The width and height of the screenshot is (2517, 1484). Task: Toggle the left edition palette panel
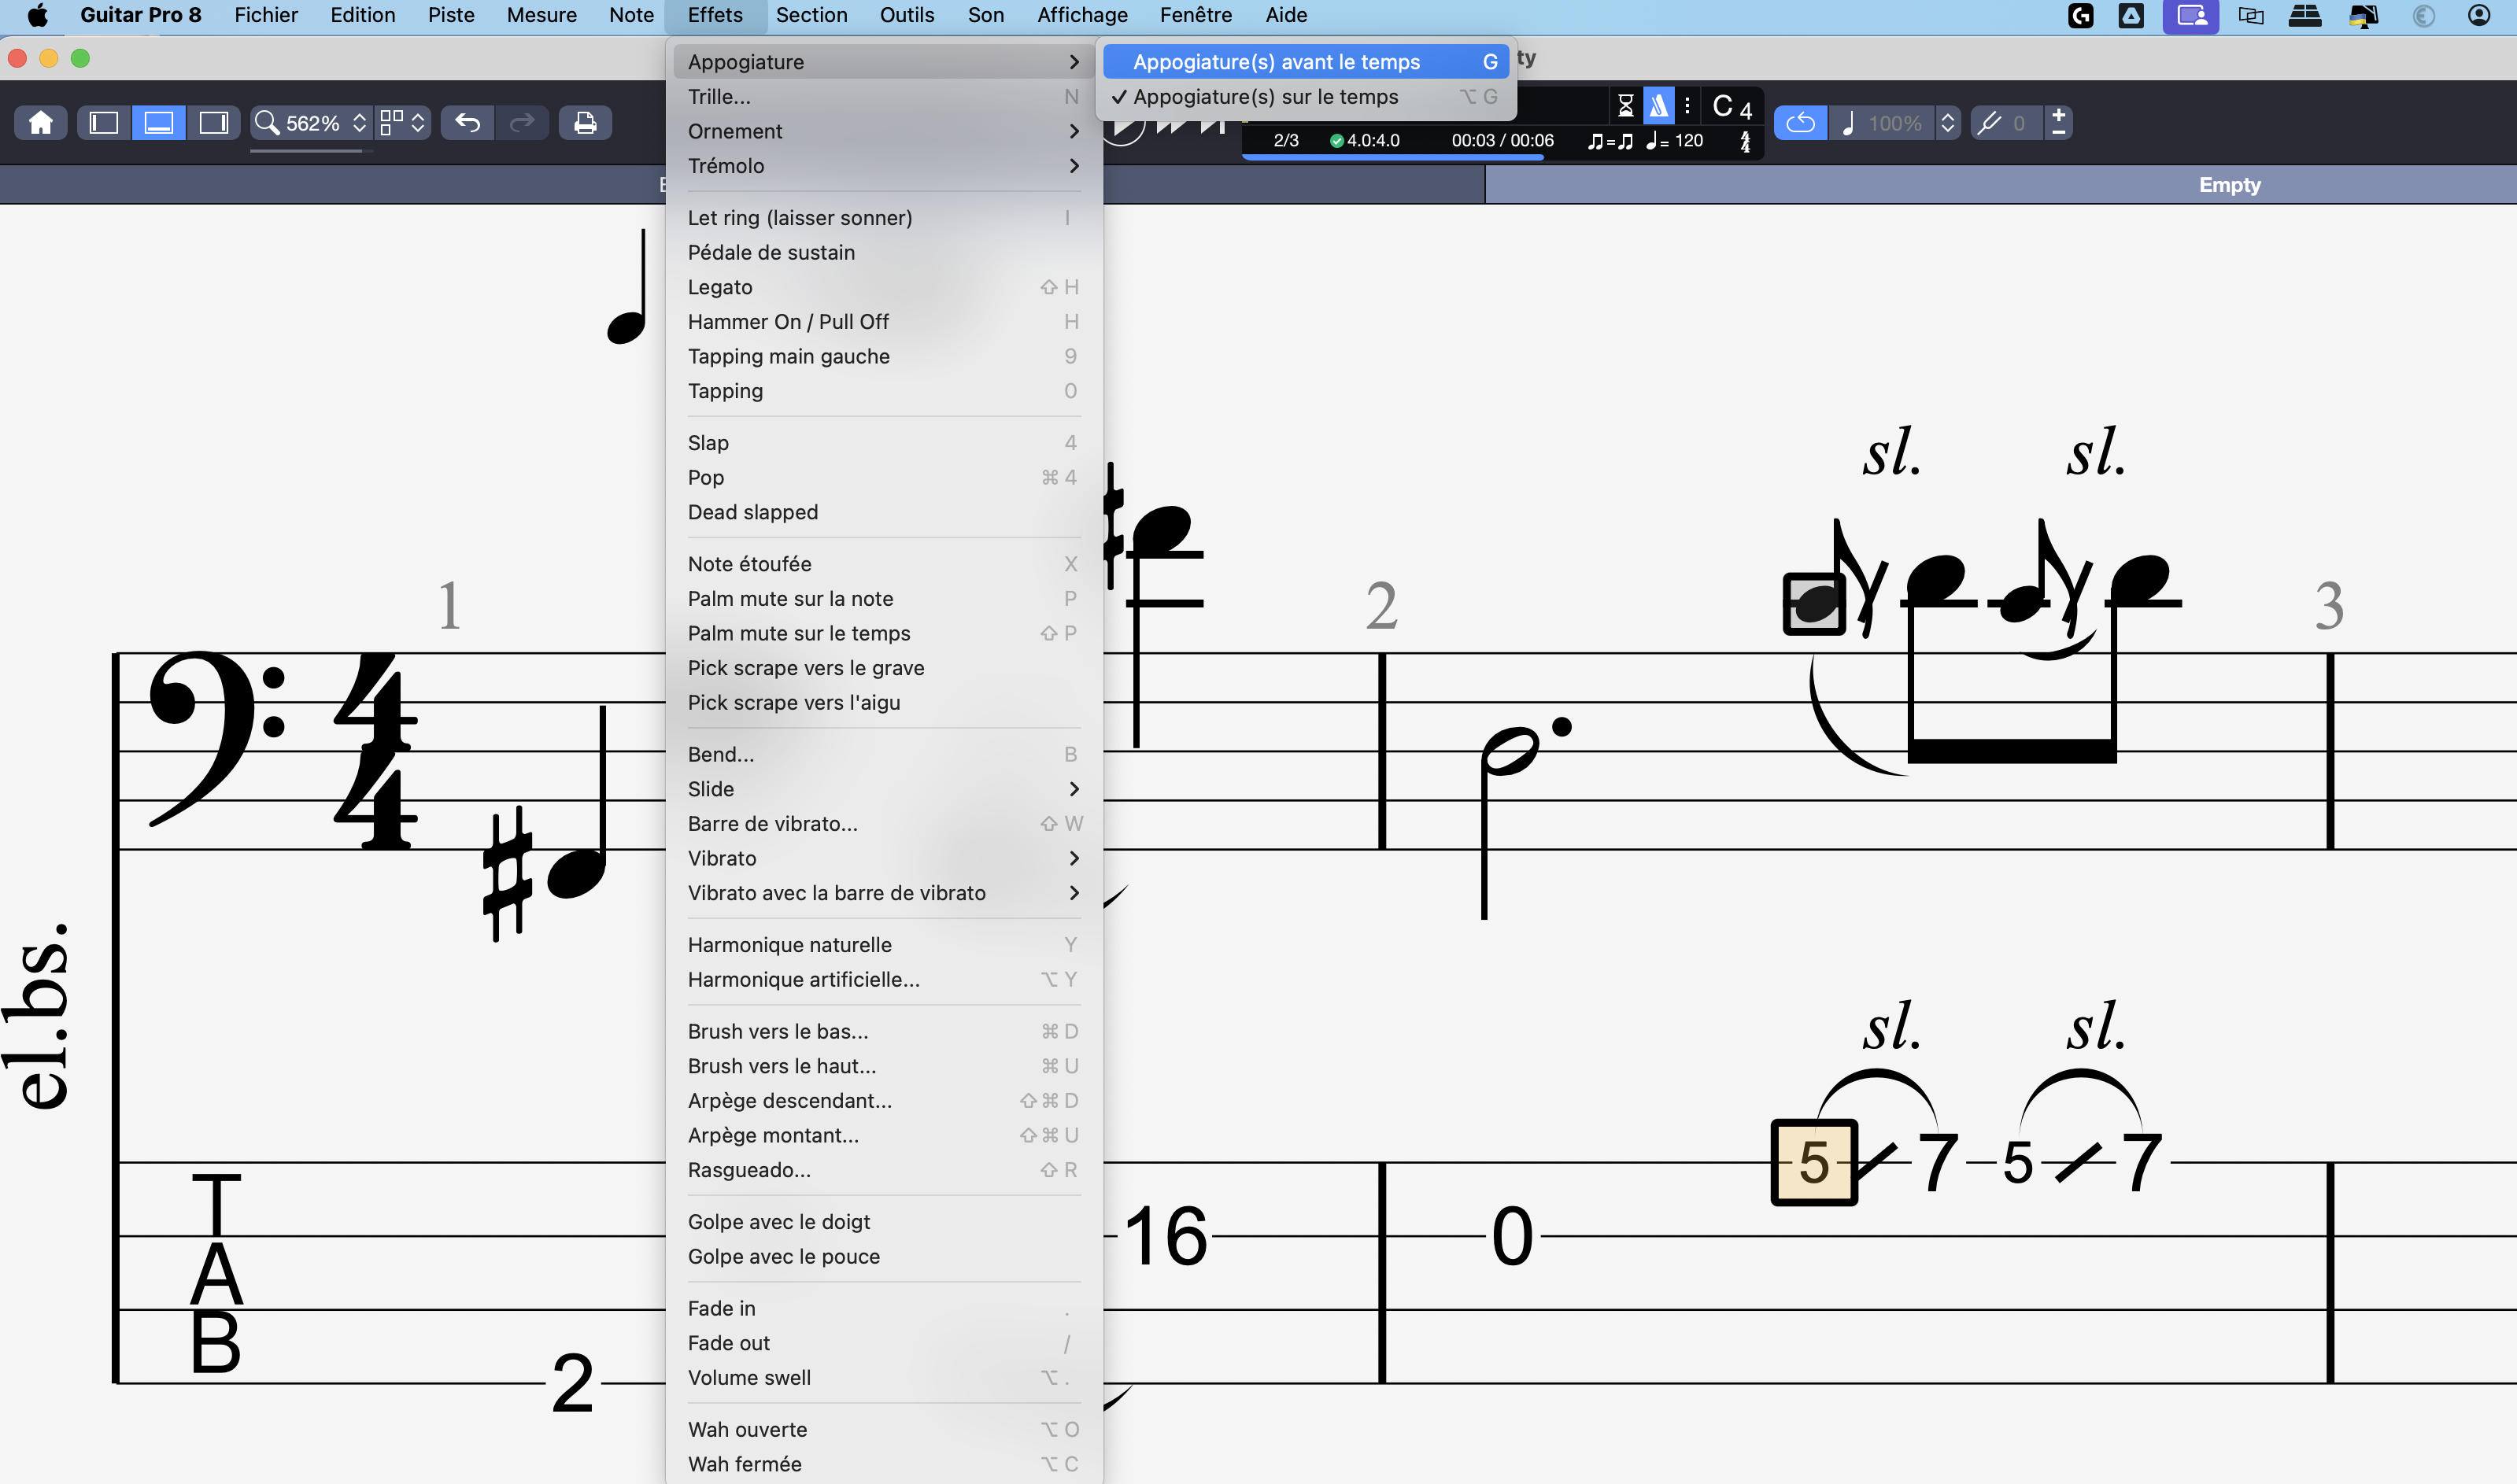[104, 122]
